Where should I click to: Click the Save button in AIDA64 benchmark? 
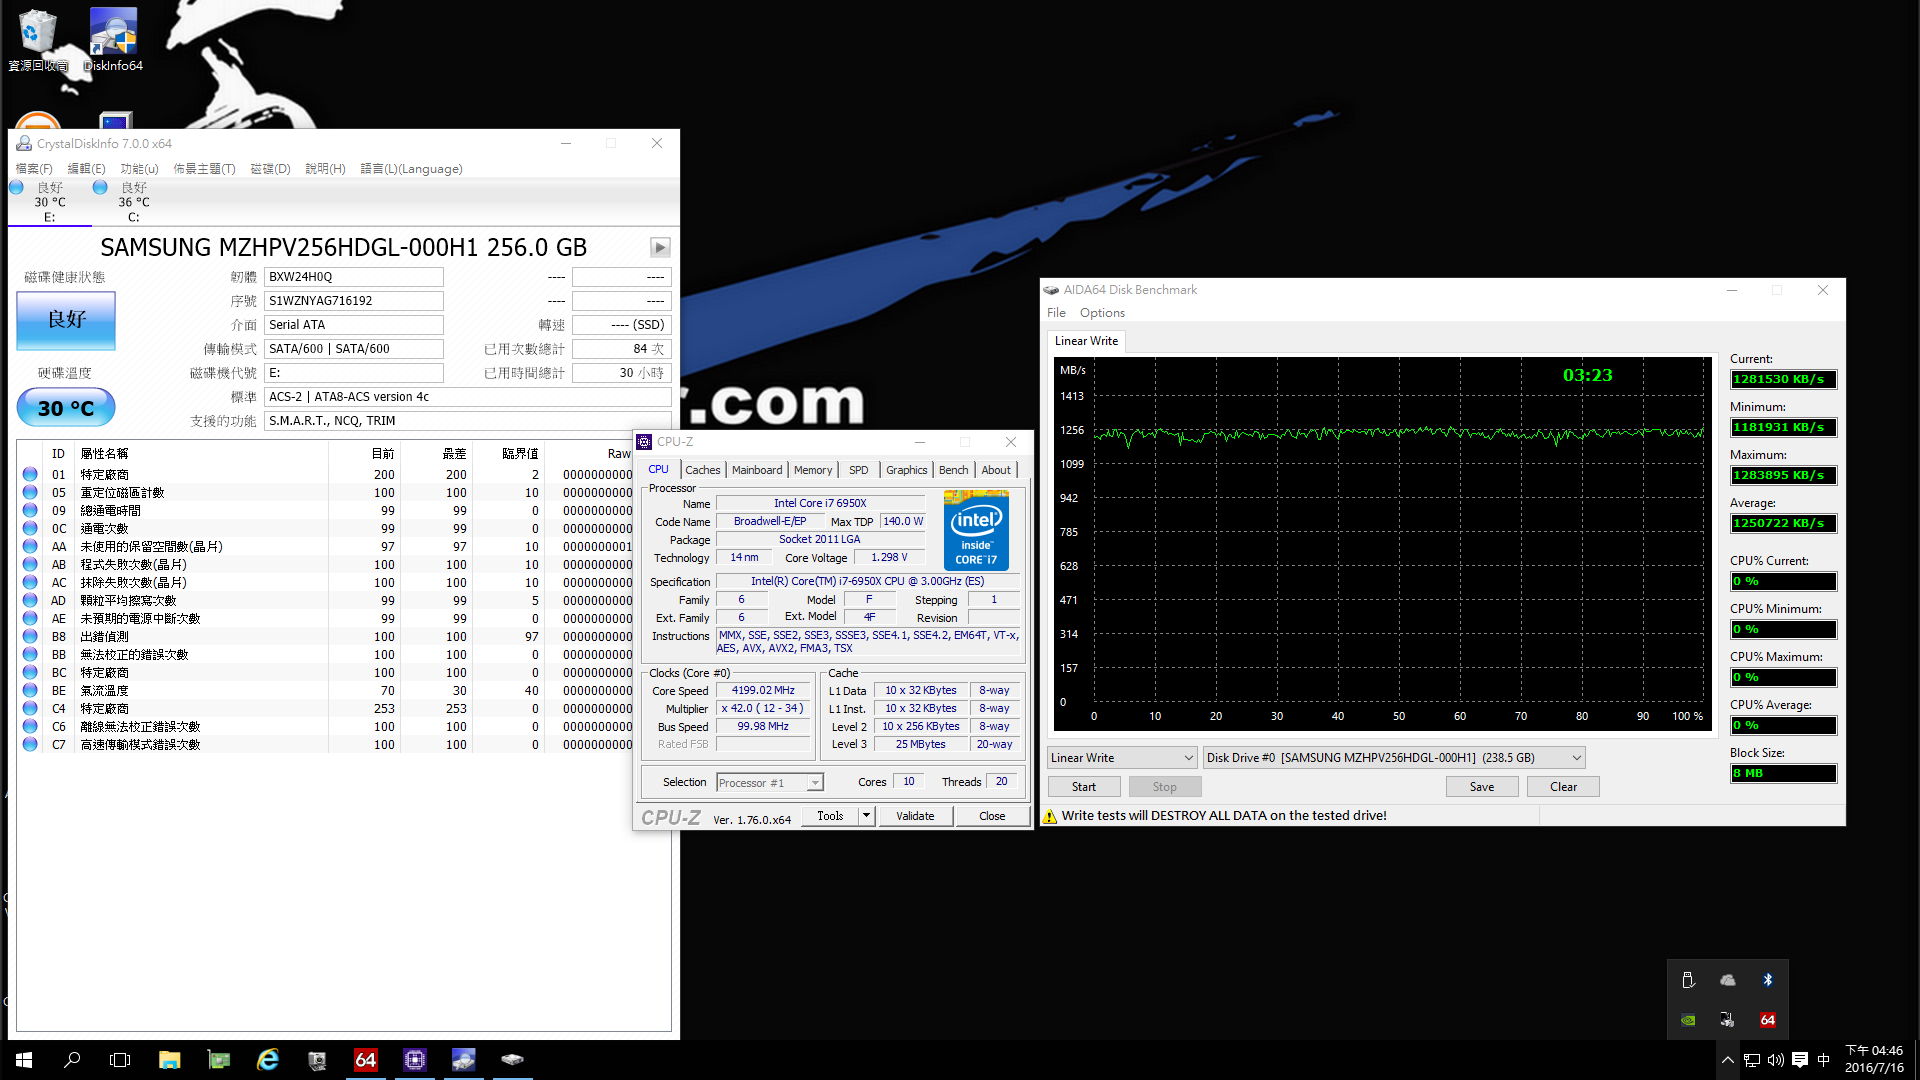pos(1482,787)
